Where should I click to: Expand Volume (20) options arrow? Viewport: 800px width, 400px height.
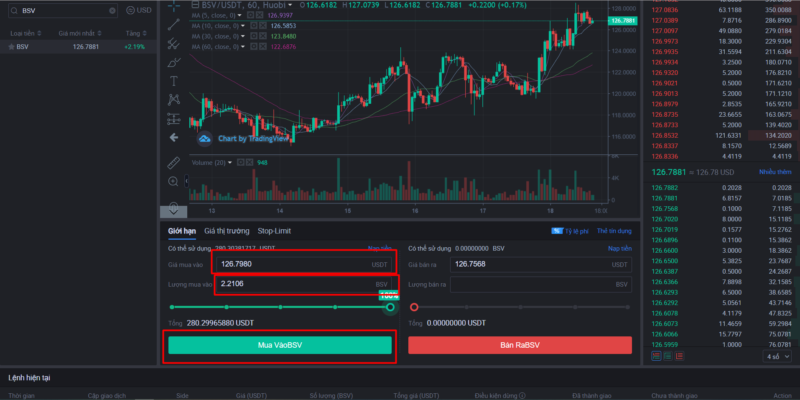point(230,163)
